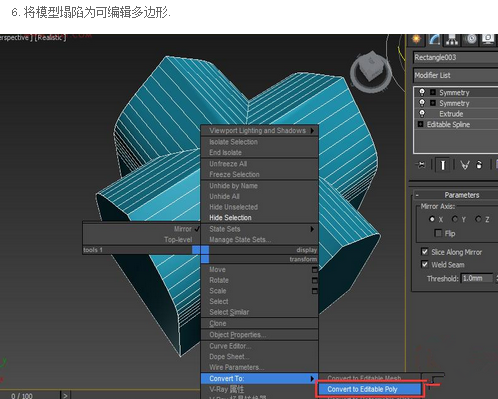Toggle the Extrude modifier light bulb
The image size is (498, 399).
(x=422, y=114)
